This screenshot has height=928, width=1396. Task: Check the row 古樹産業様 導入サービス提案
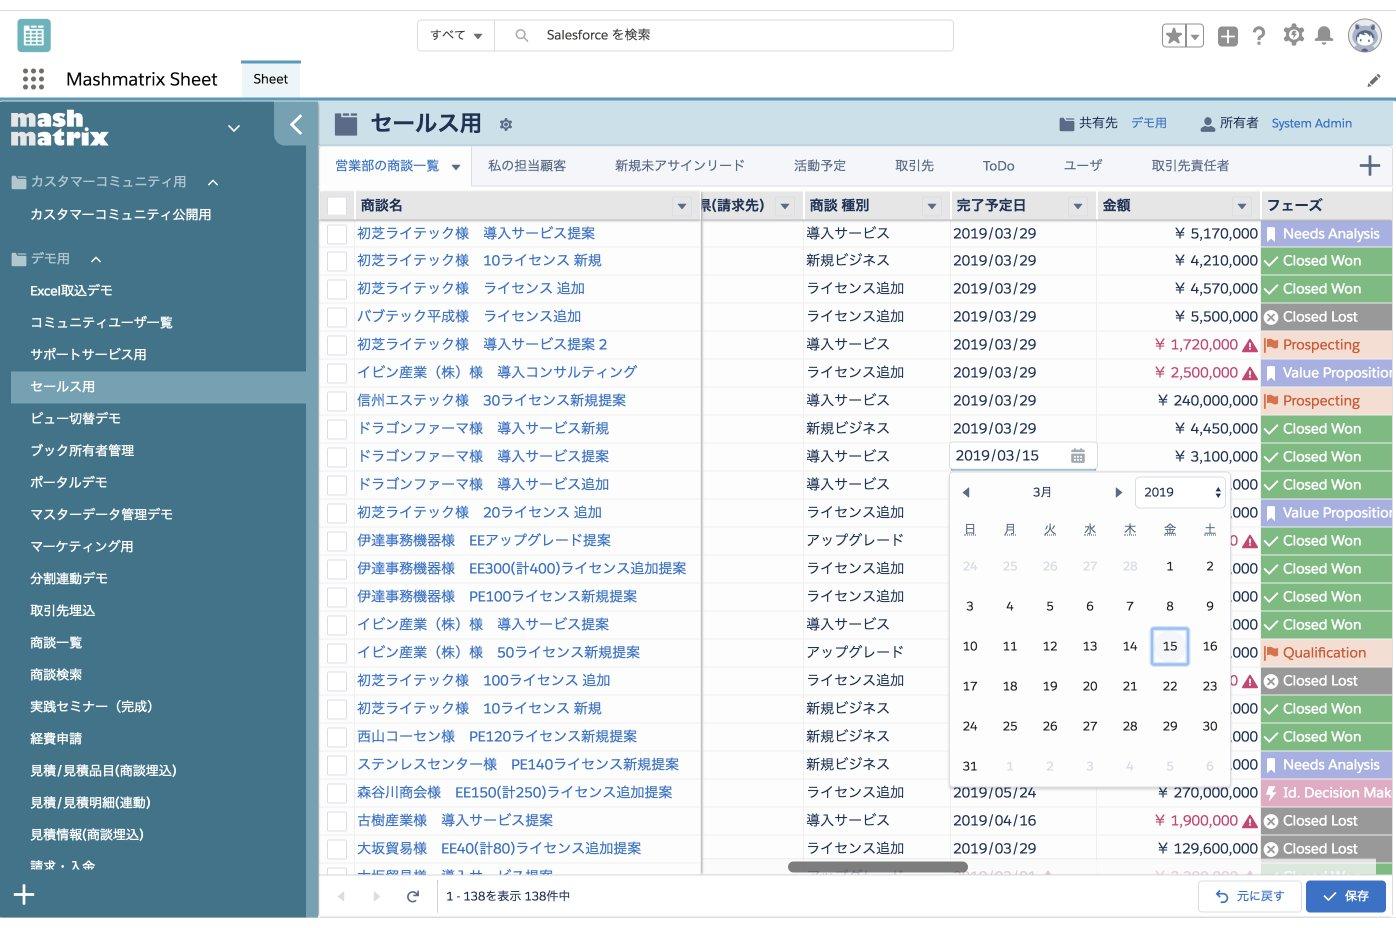point(337,822)
